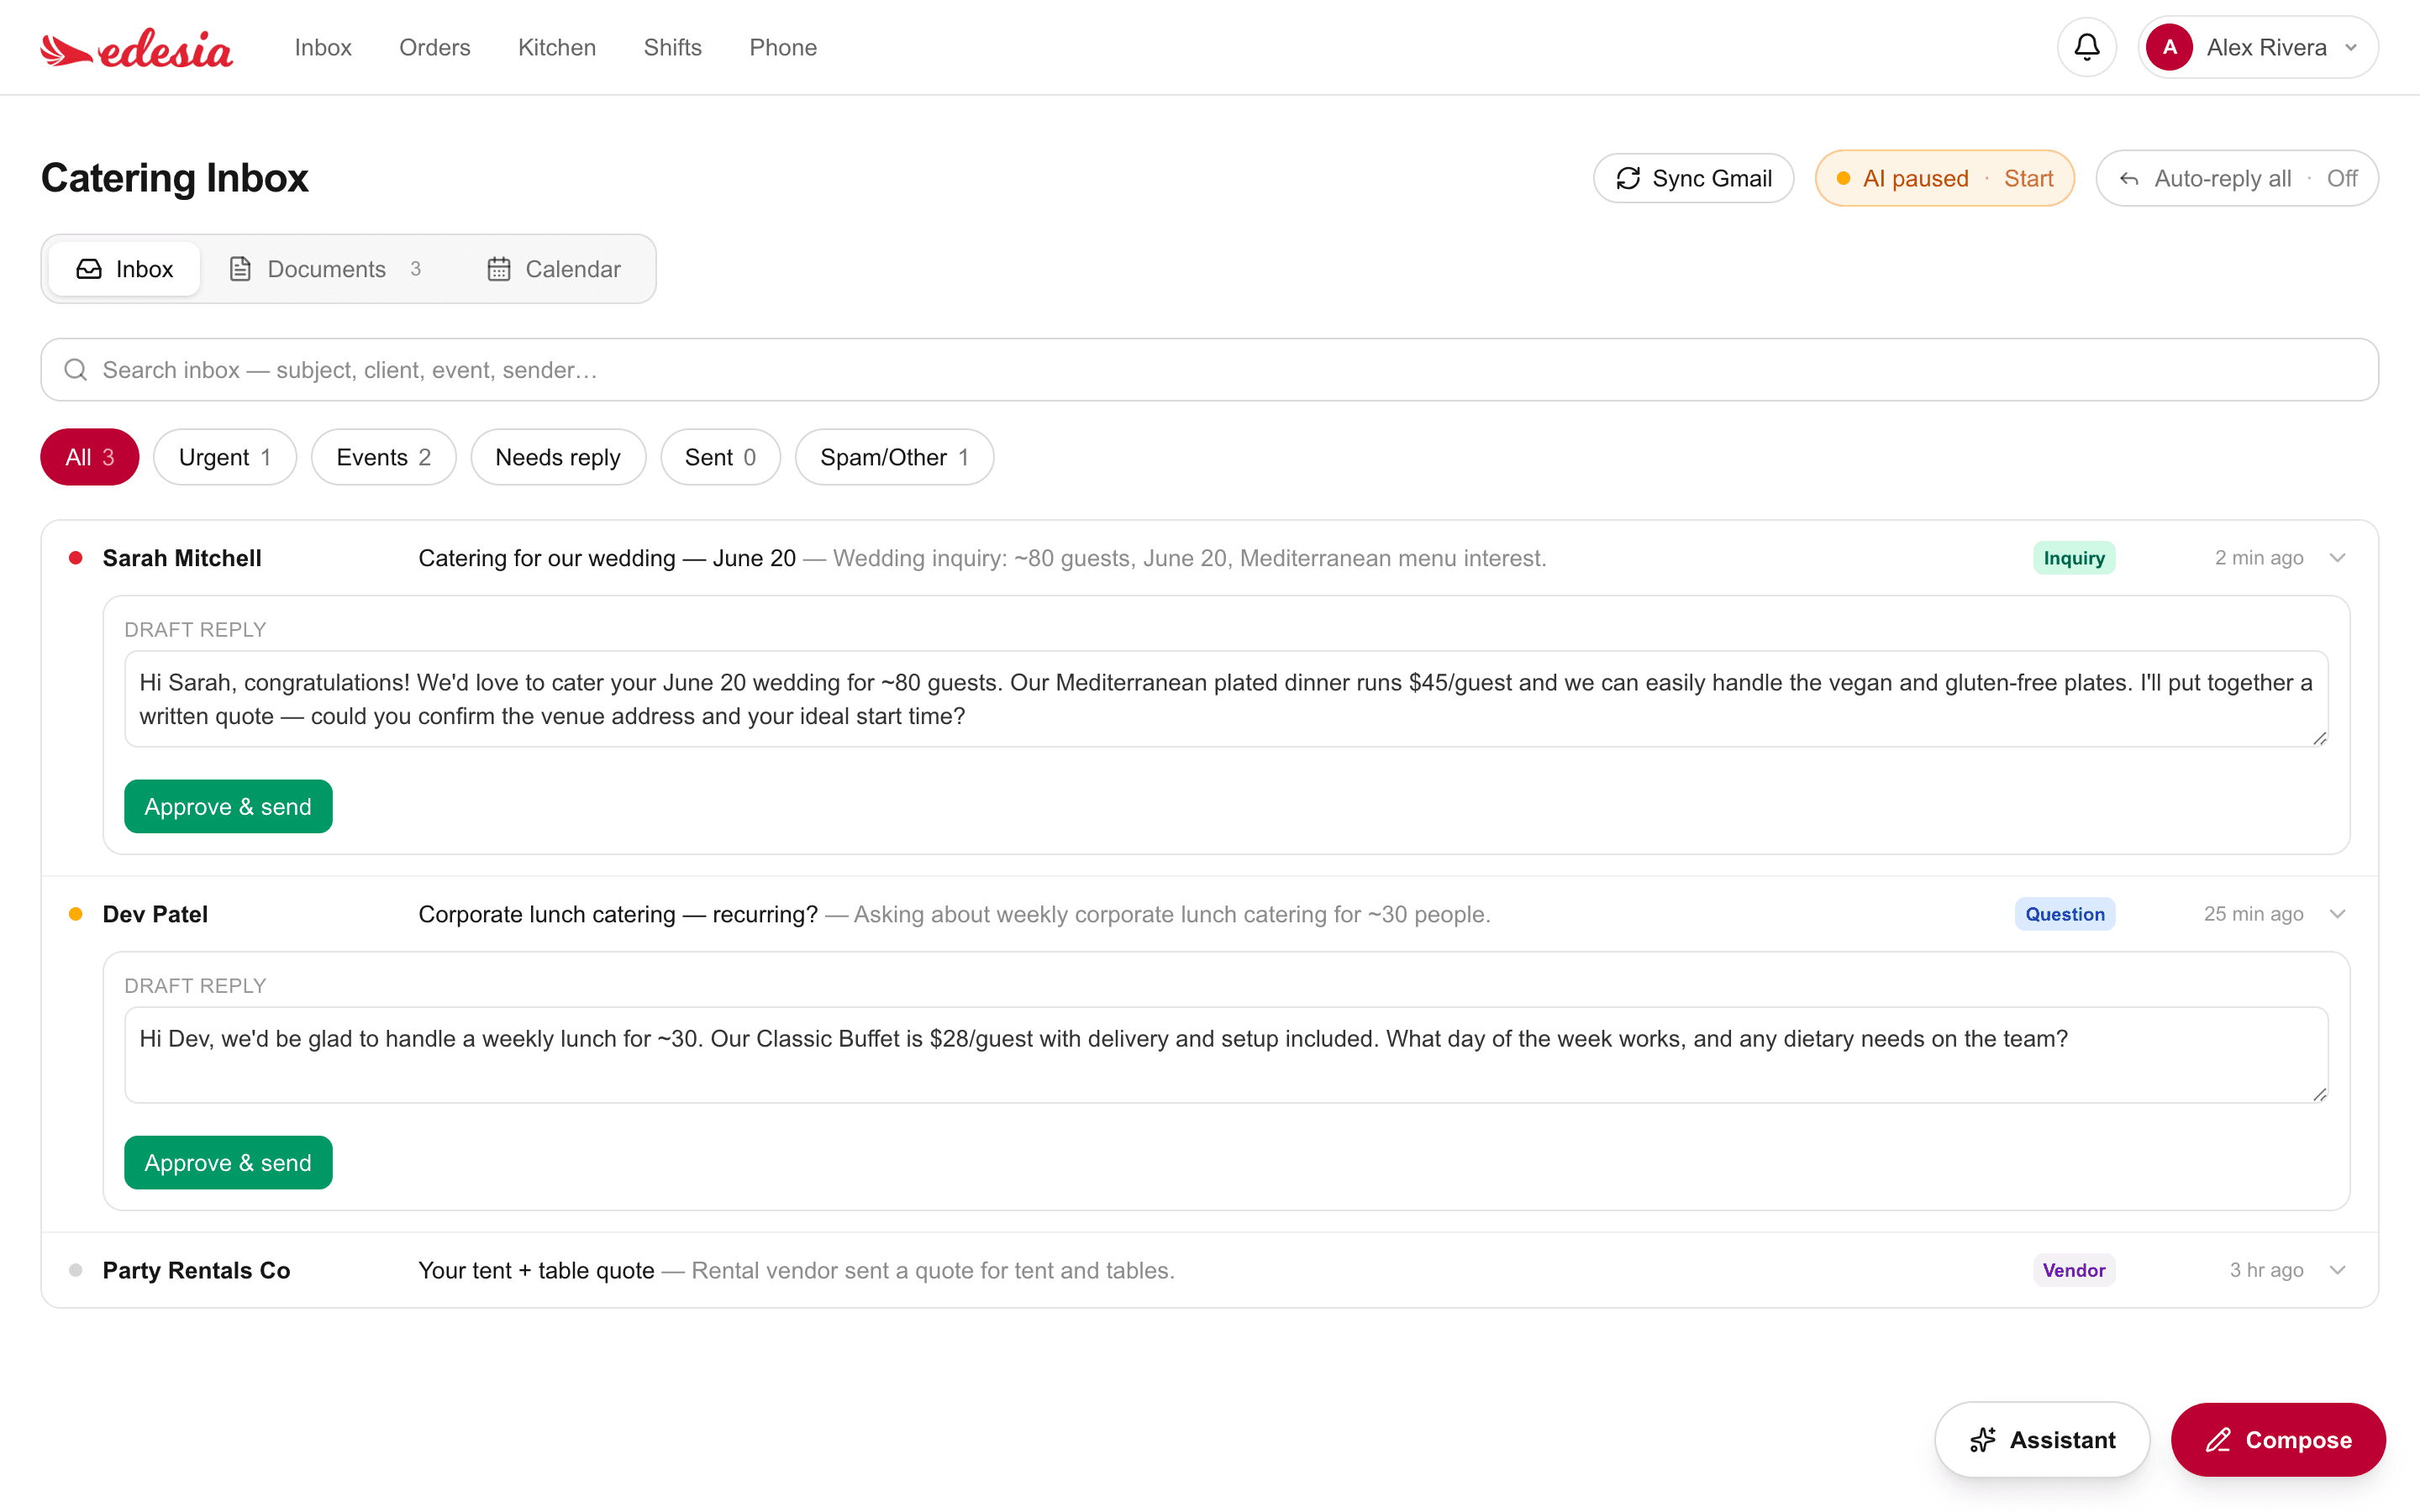Toggle AI paused Start control

click(1944, 178)
